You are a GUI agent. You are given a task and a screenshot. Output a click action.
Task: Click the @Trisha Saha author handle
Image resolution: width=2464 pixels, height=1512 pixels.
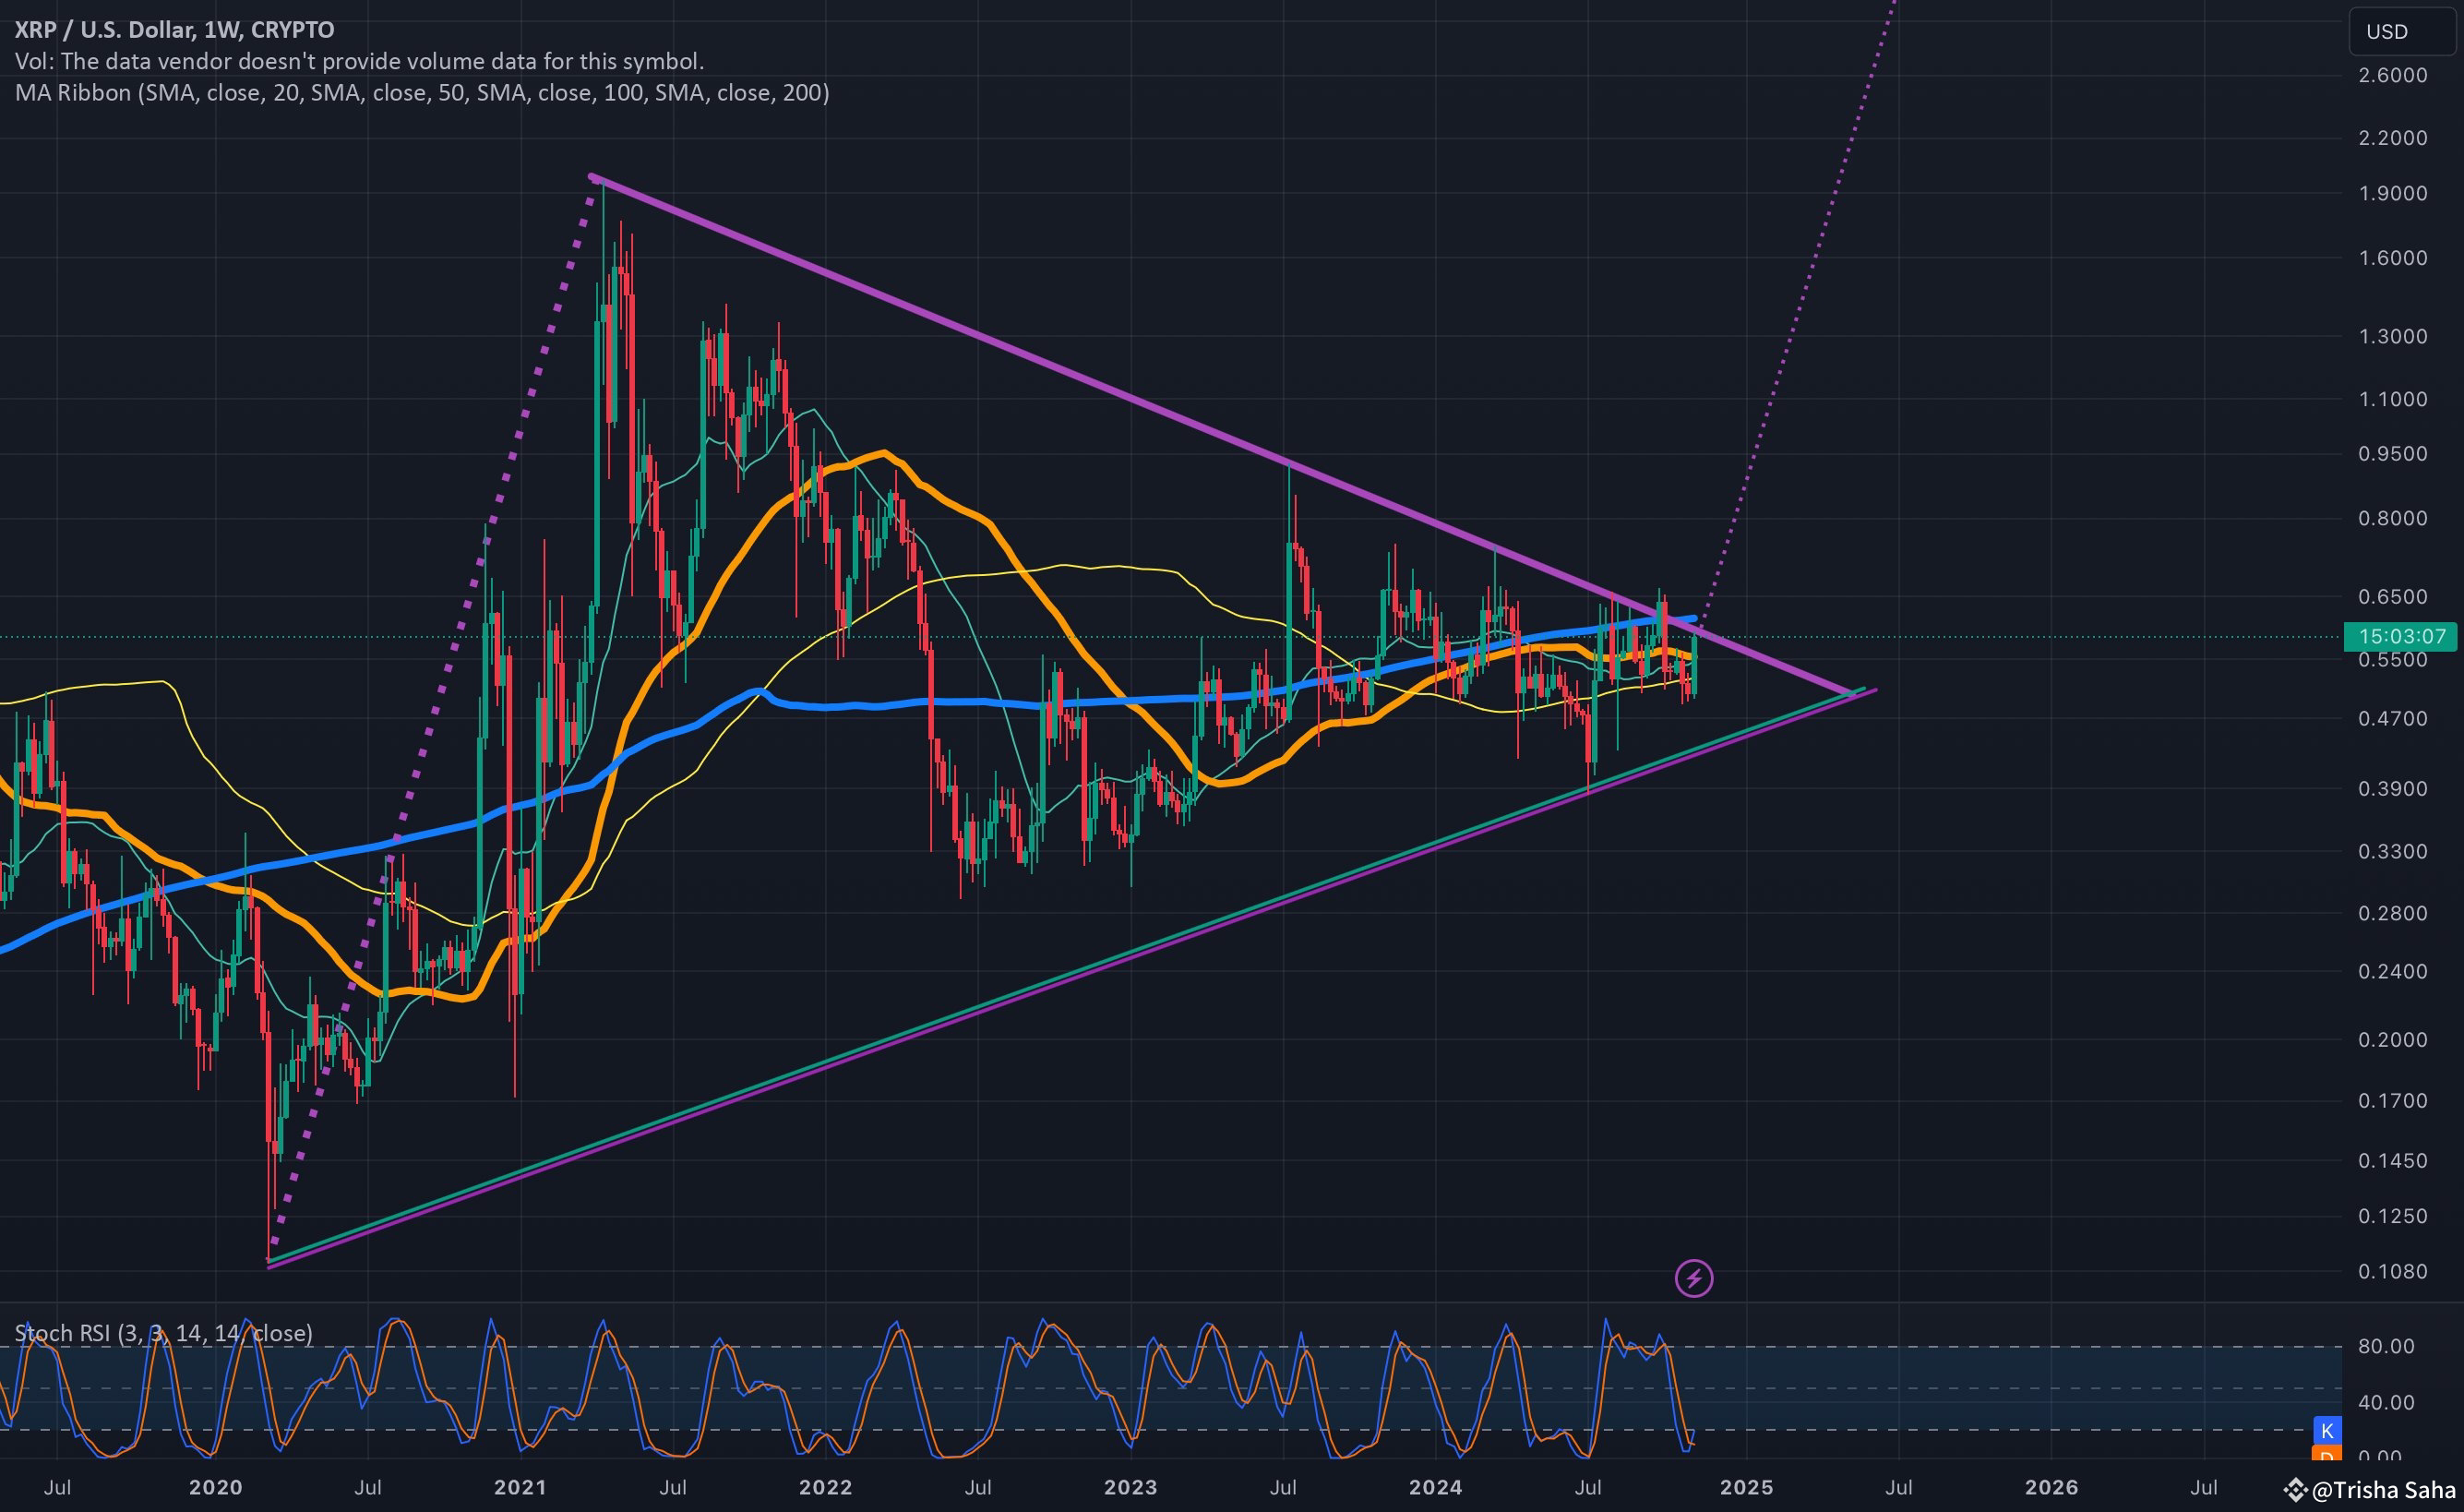coord(2384,1490)
